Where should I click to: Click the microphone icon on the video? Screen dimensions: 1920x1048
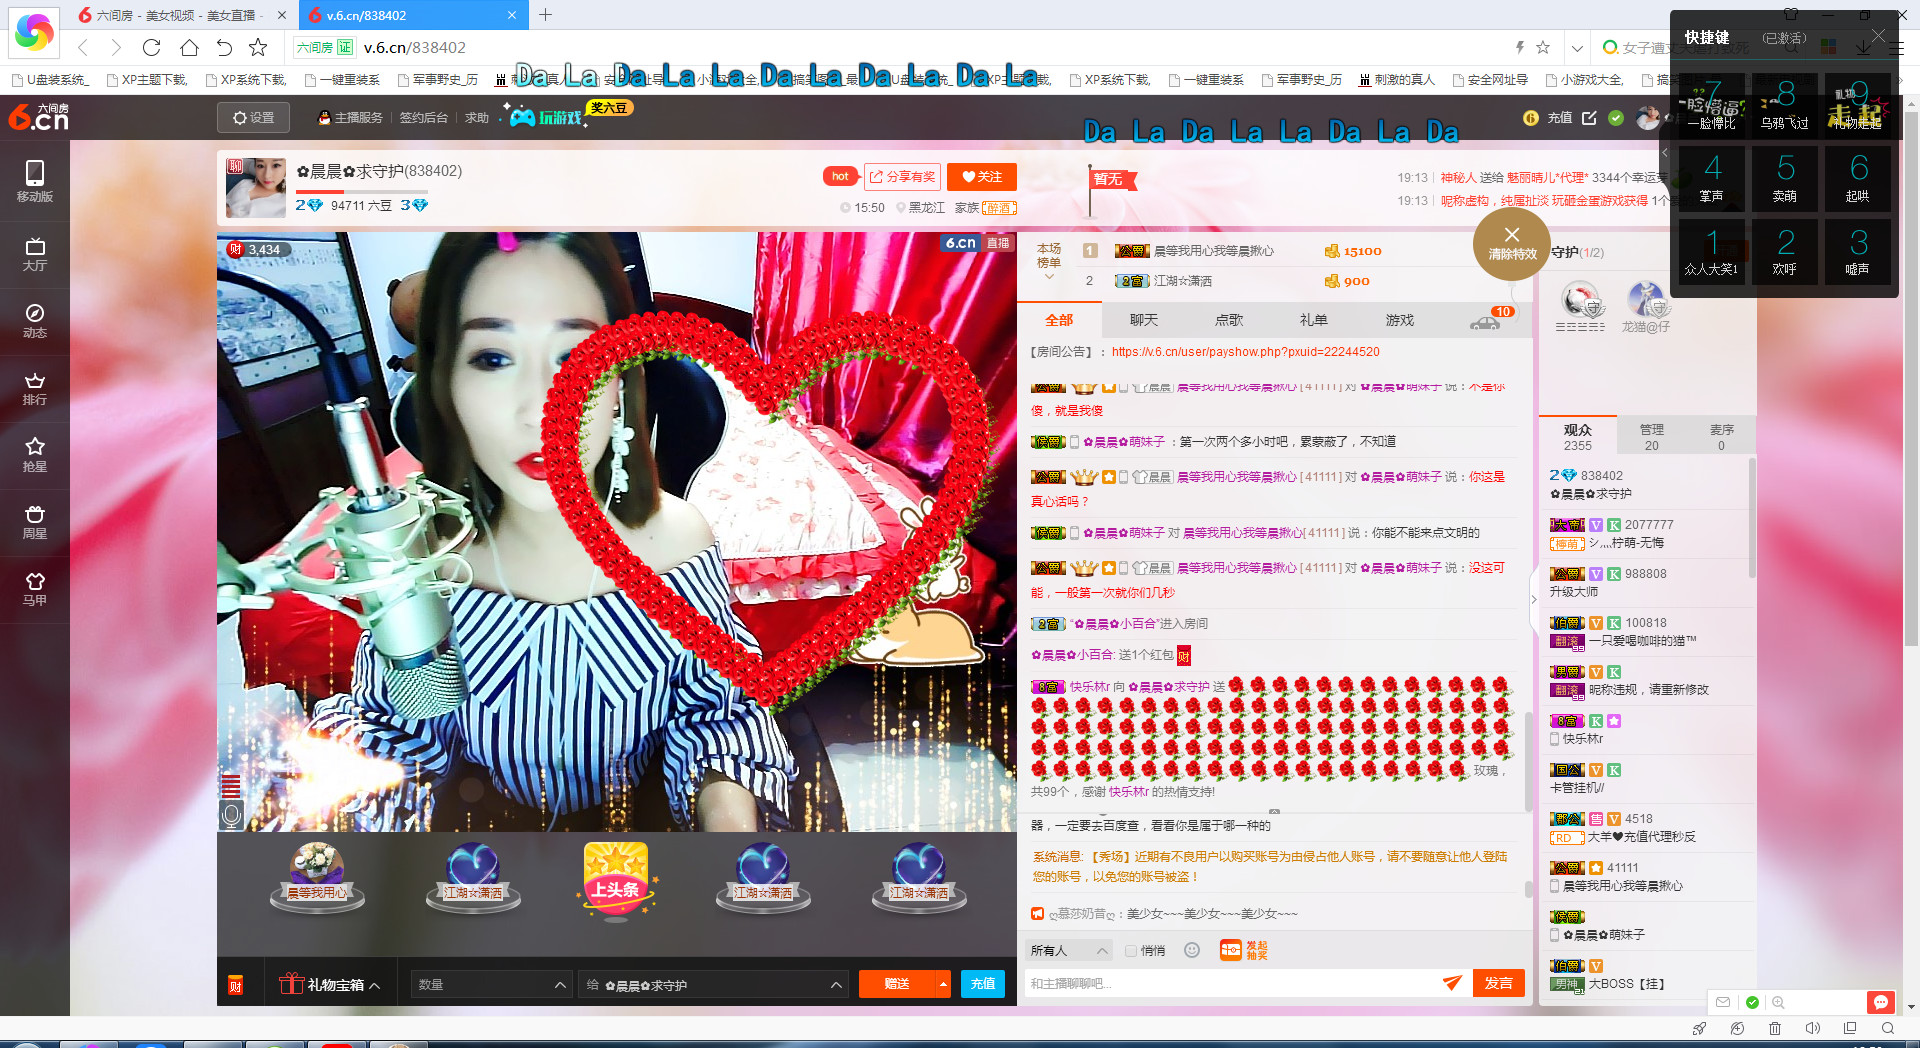pos(231,815)
